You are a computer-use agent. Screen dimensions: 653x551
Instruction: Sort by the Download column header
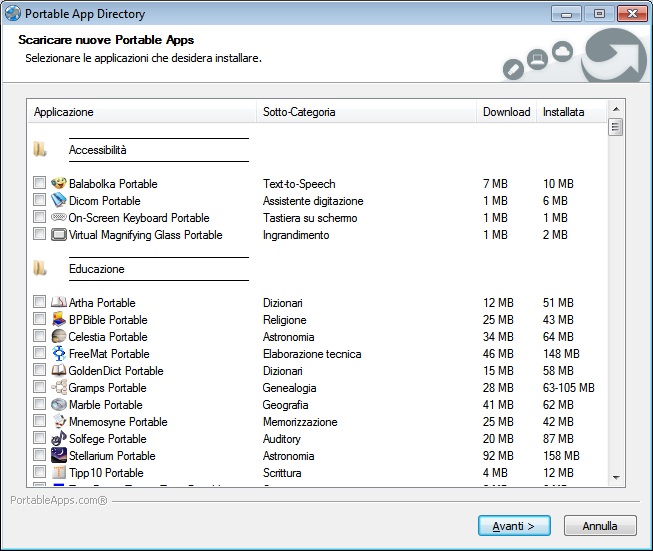point(506,112)
